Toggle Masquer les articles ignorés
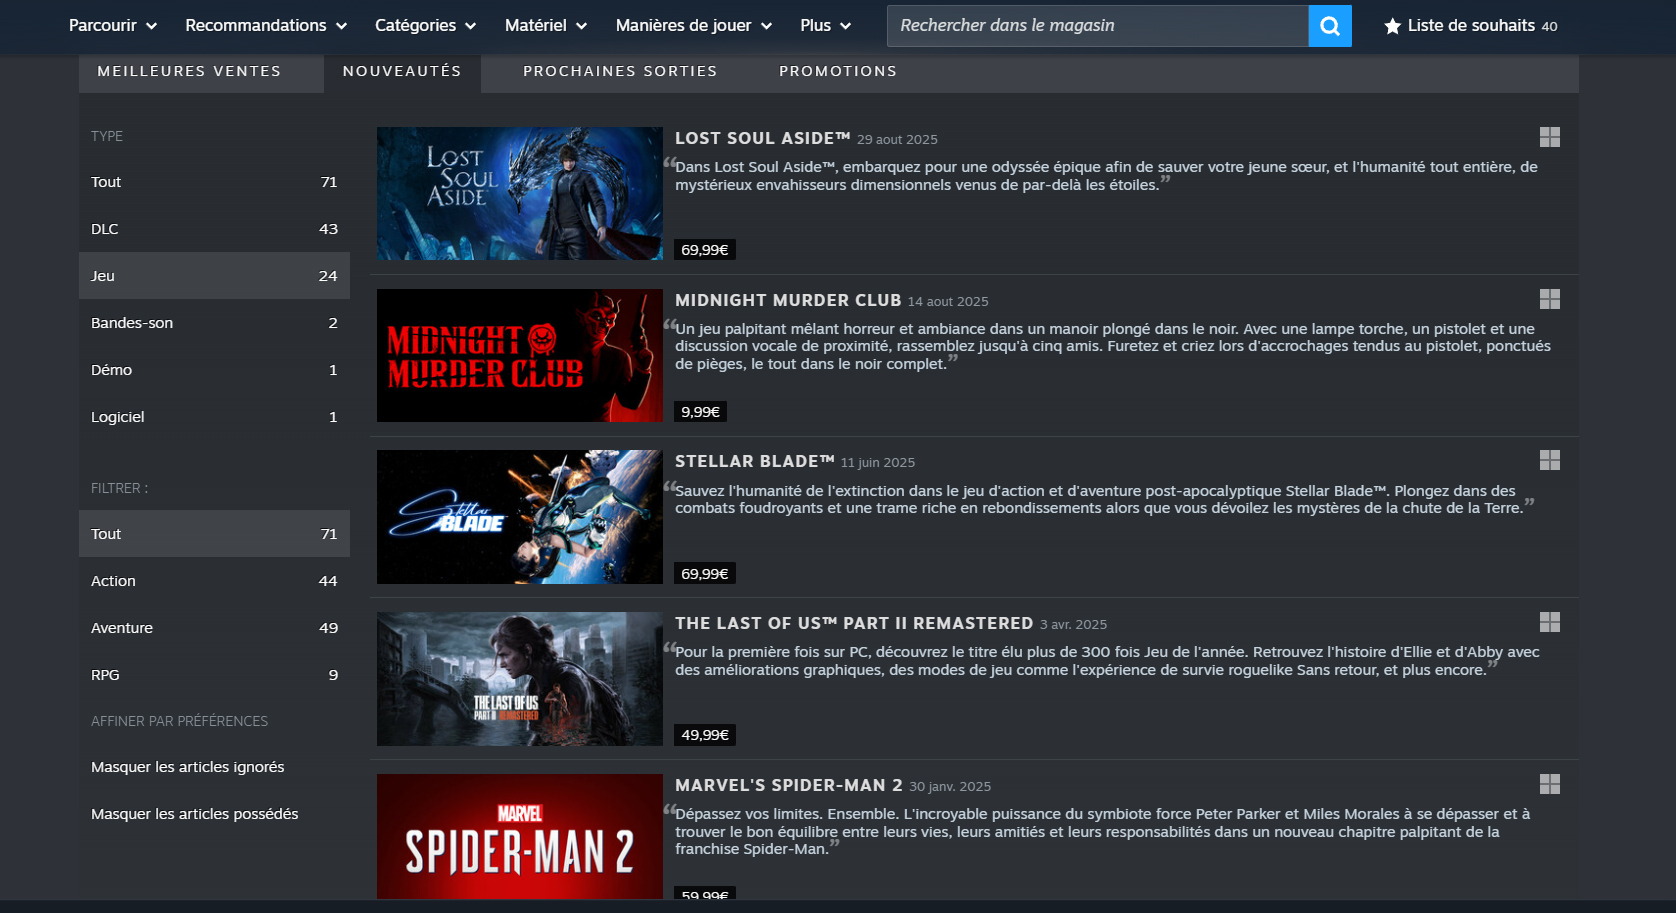 click(x=188, y=767)
